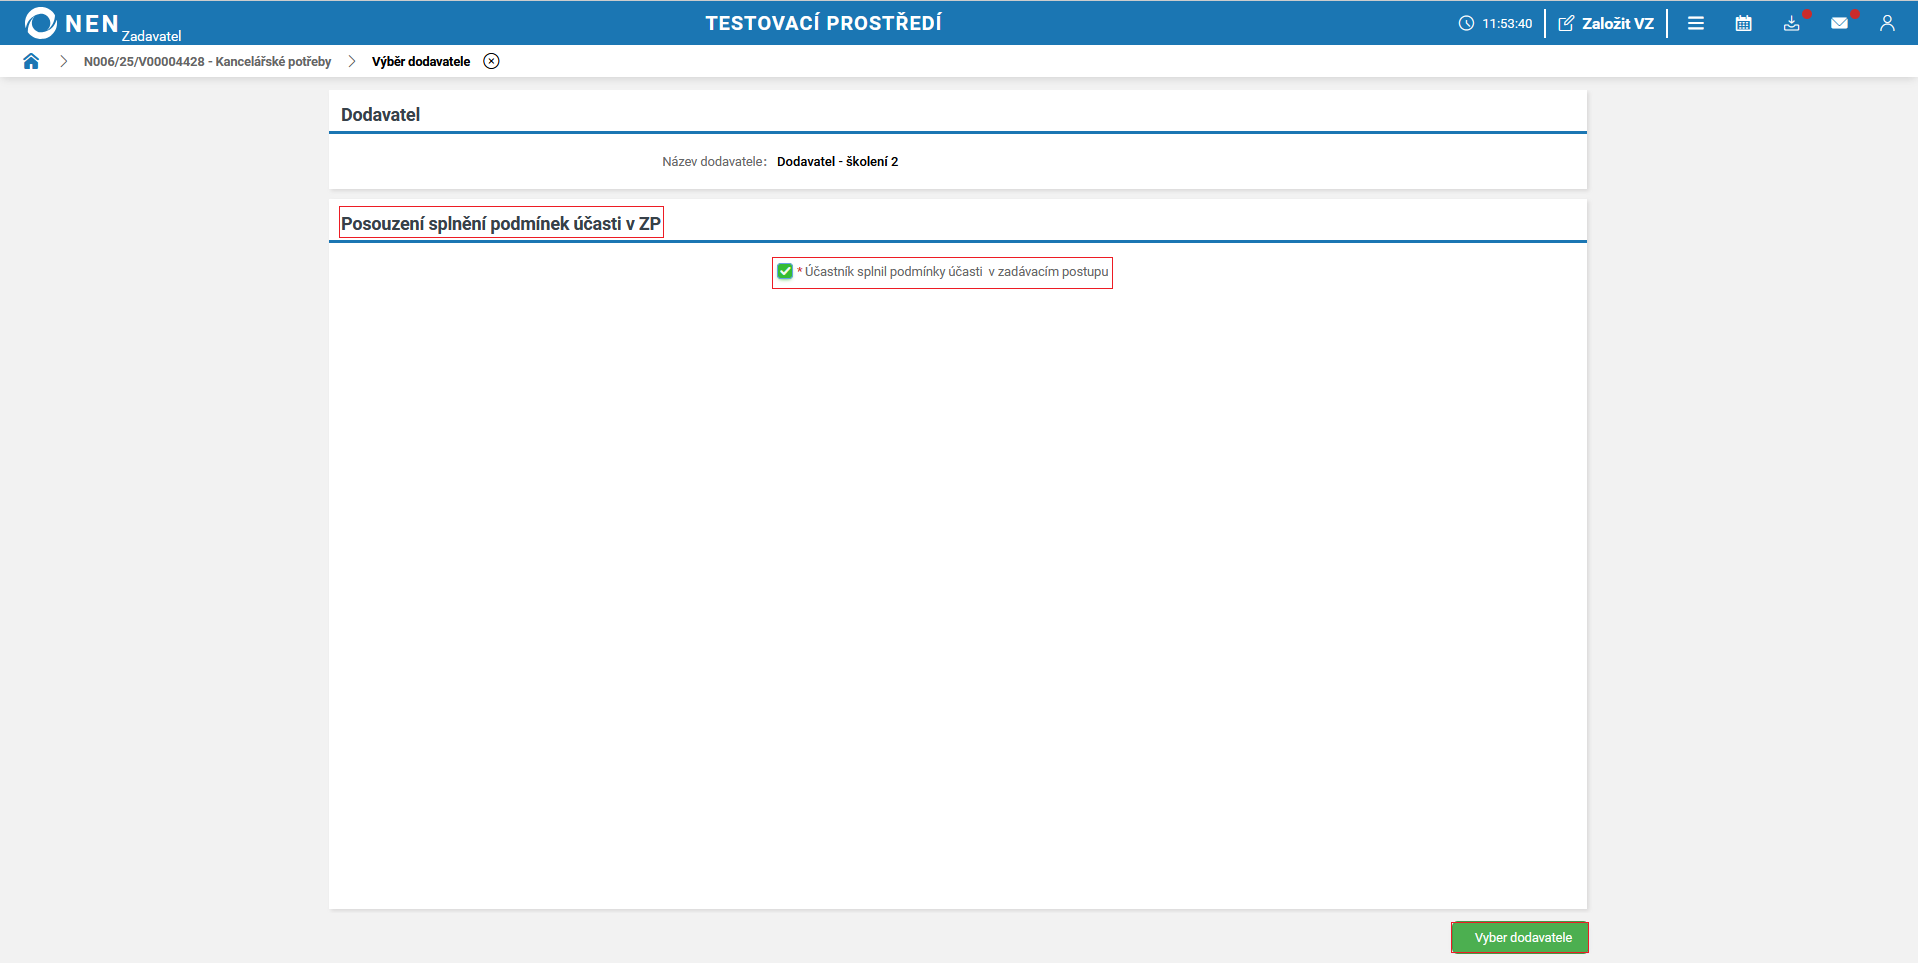Image resolution: width=1918 pixels, height=963 pixels.
Task: Click the supplier name Dodavatel - školení 2
Action: (837, 161)
